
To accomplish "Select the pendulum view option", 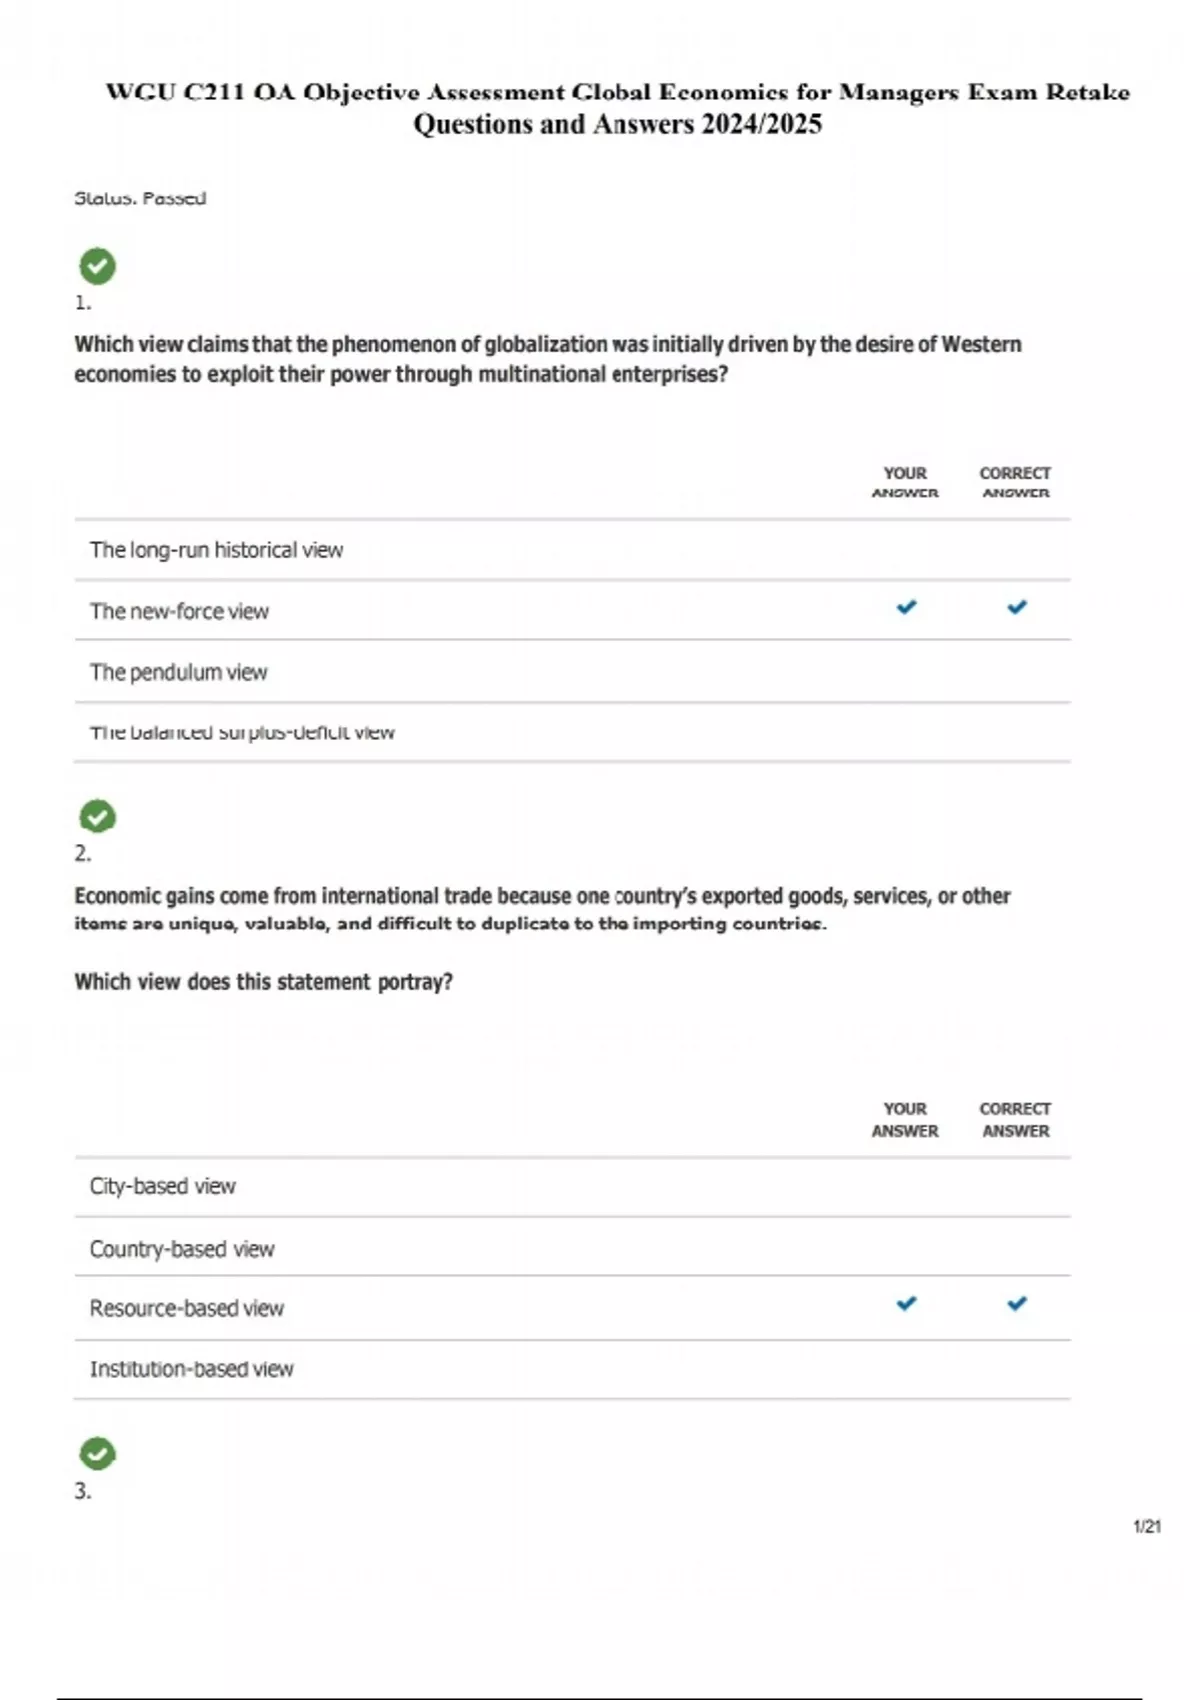I will (179, 672).
